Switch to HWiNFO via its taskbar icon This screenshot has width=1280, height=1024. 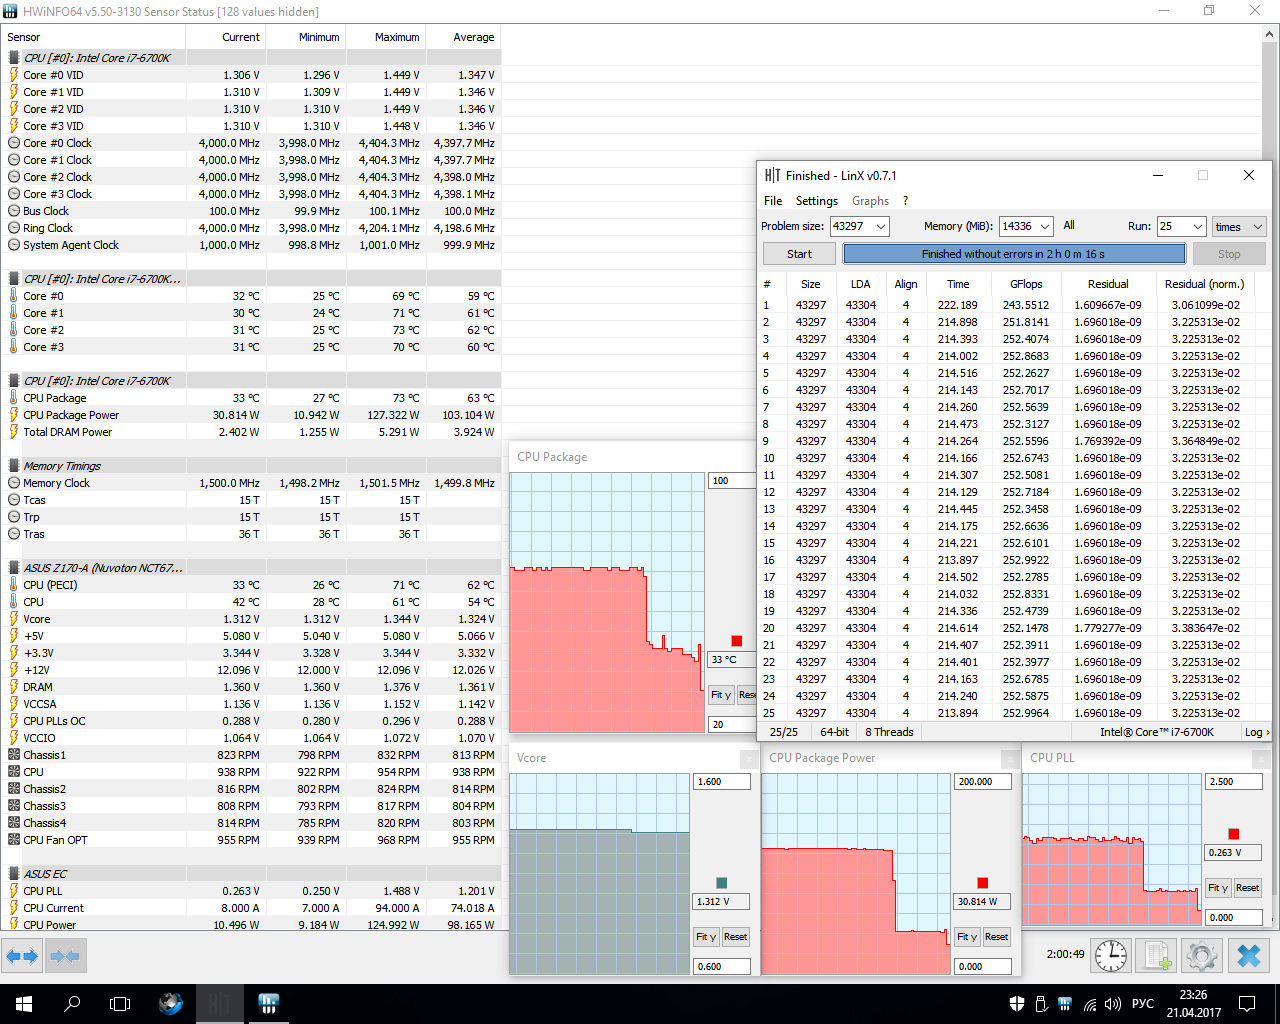click(268, 1004)
